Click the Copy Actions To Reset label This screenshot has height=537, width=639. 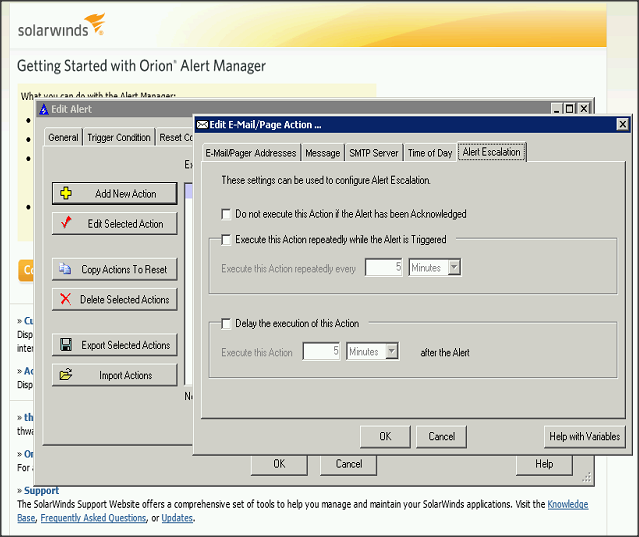click(x=124, y=269)
